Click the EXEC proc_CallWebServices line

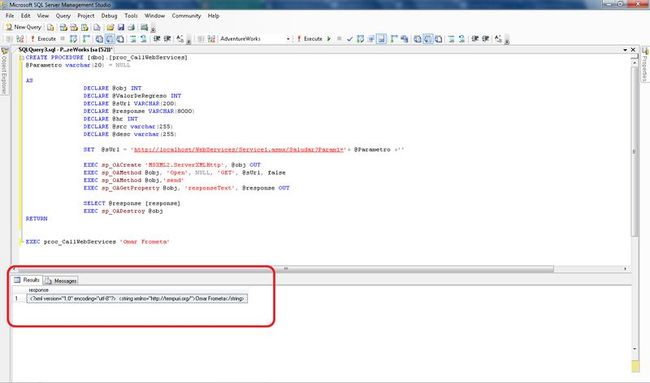click(x=97, y=242)
